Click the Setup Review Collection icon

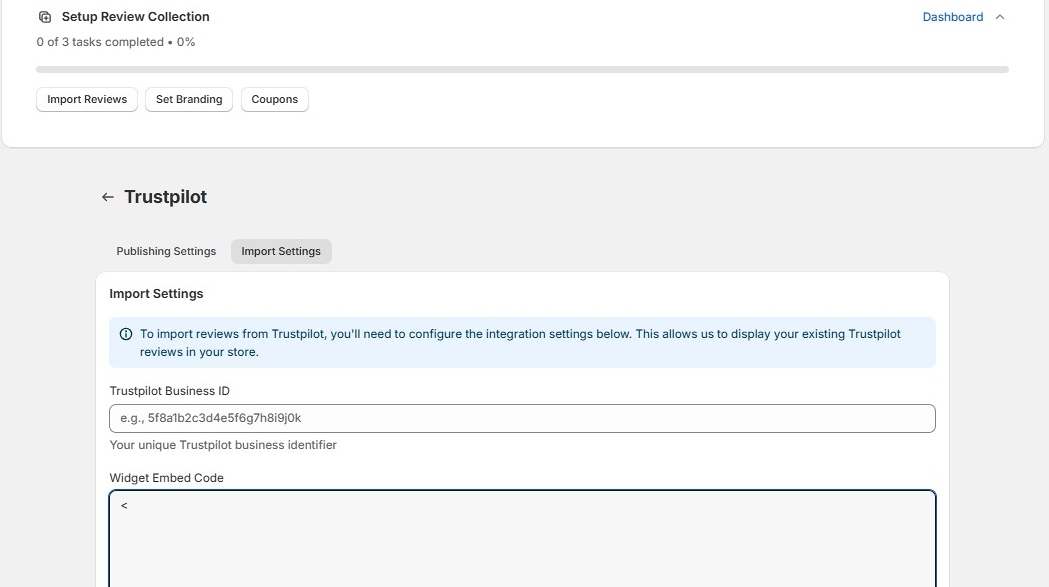[45, 17]
